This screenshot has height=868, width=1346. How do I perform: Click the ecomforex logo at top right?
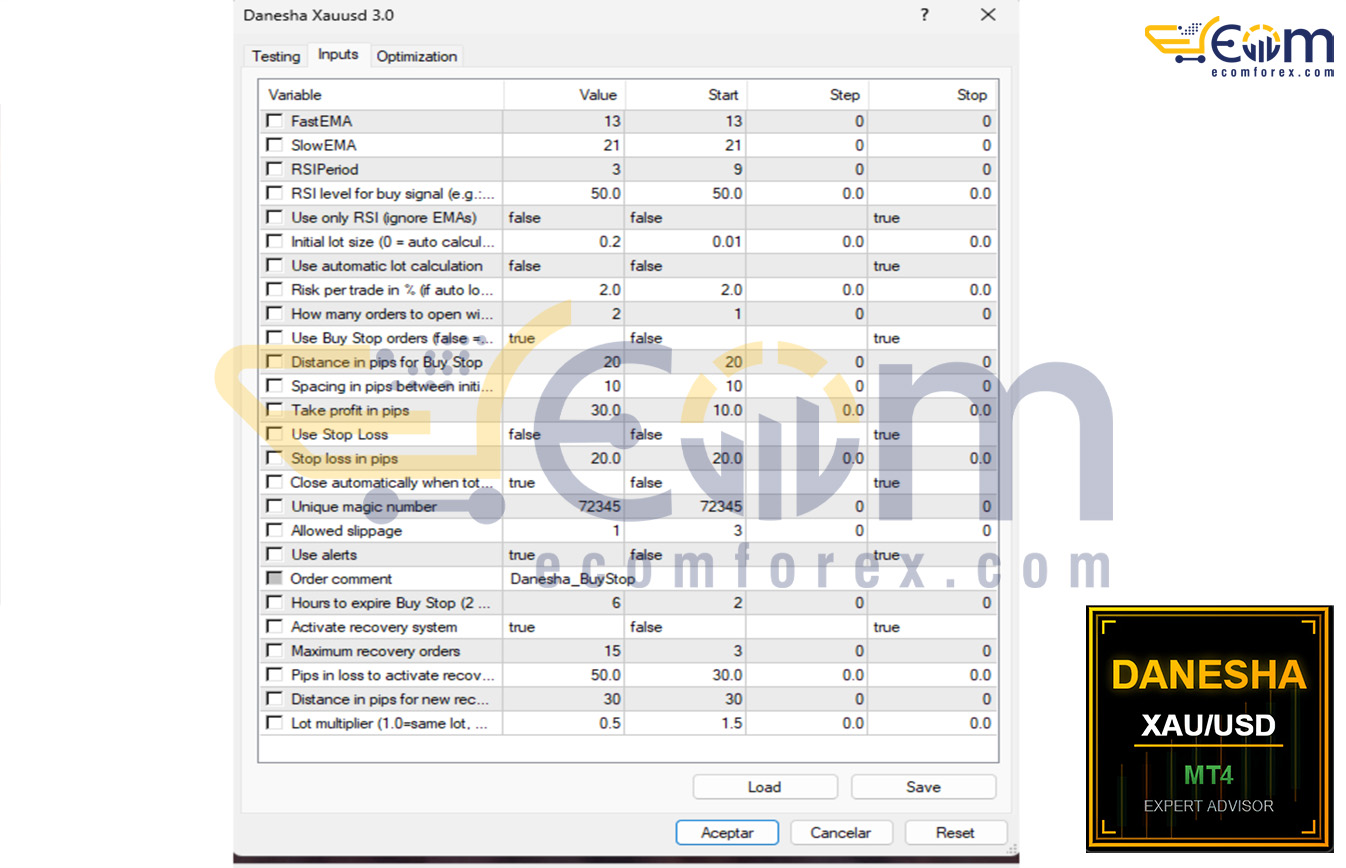(1239, 46)
